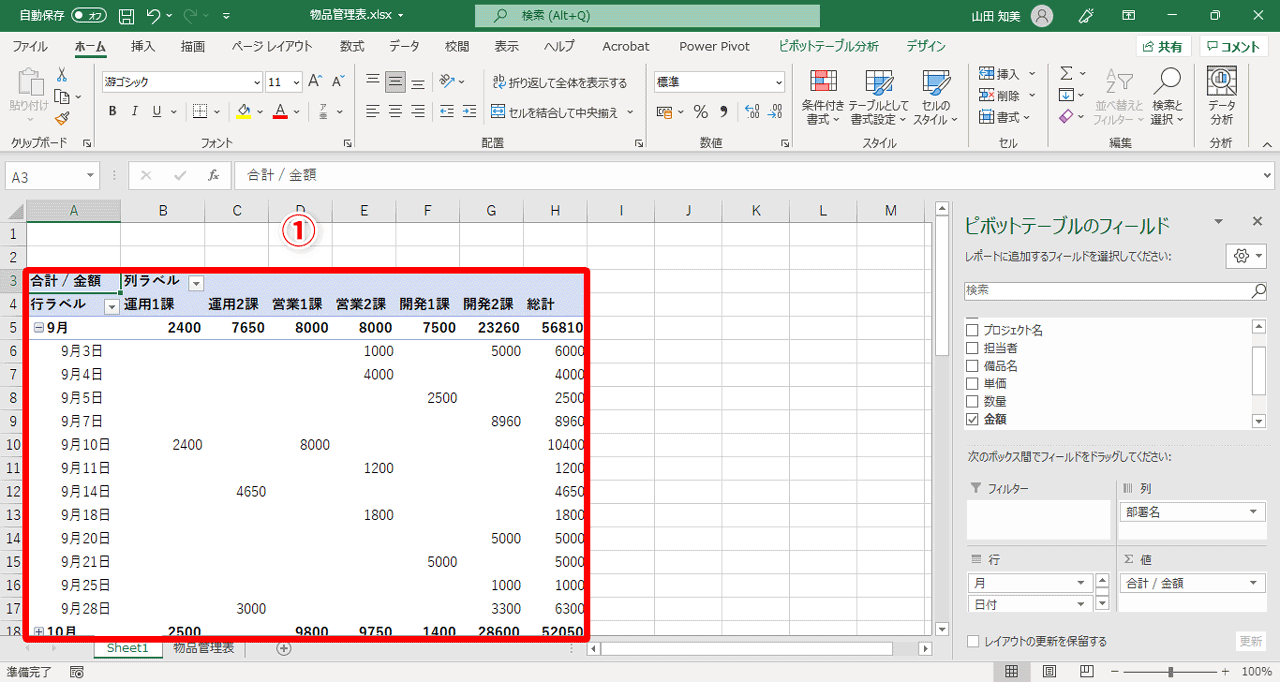Check the 単価 field checkbox
Image resolution: width=1280 pixels, height=682 pixels.
pyautogui.click(x=971, y=384)
